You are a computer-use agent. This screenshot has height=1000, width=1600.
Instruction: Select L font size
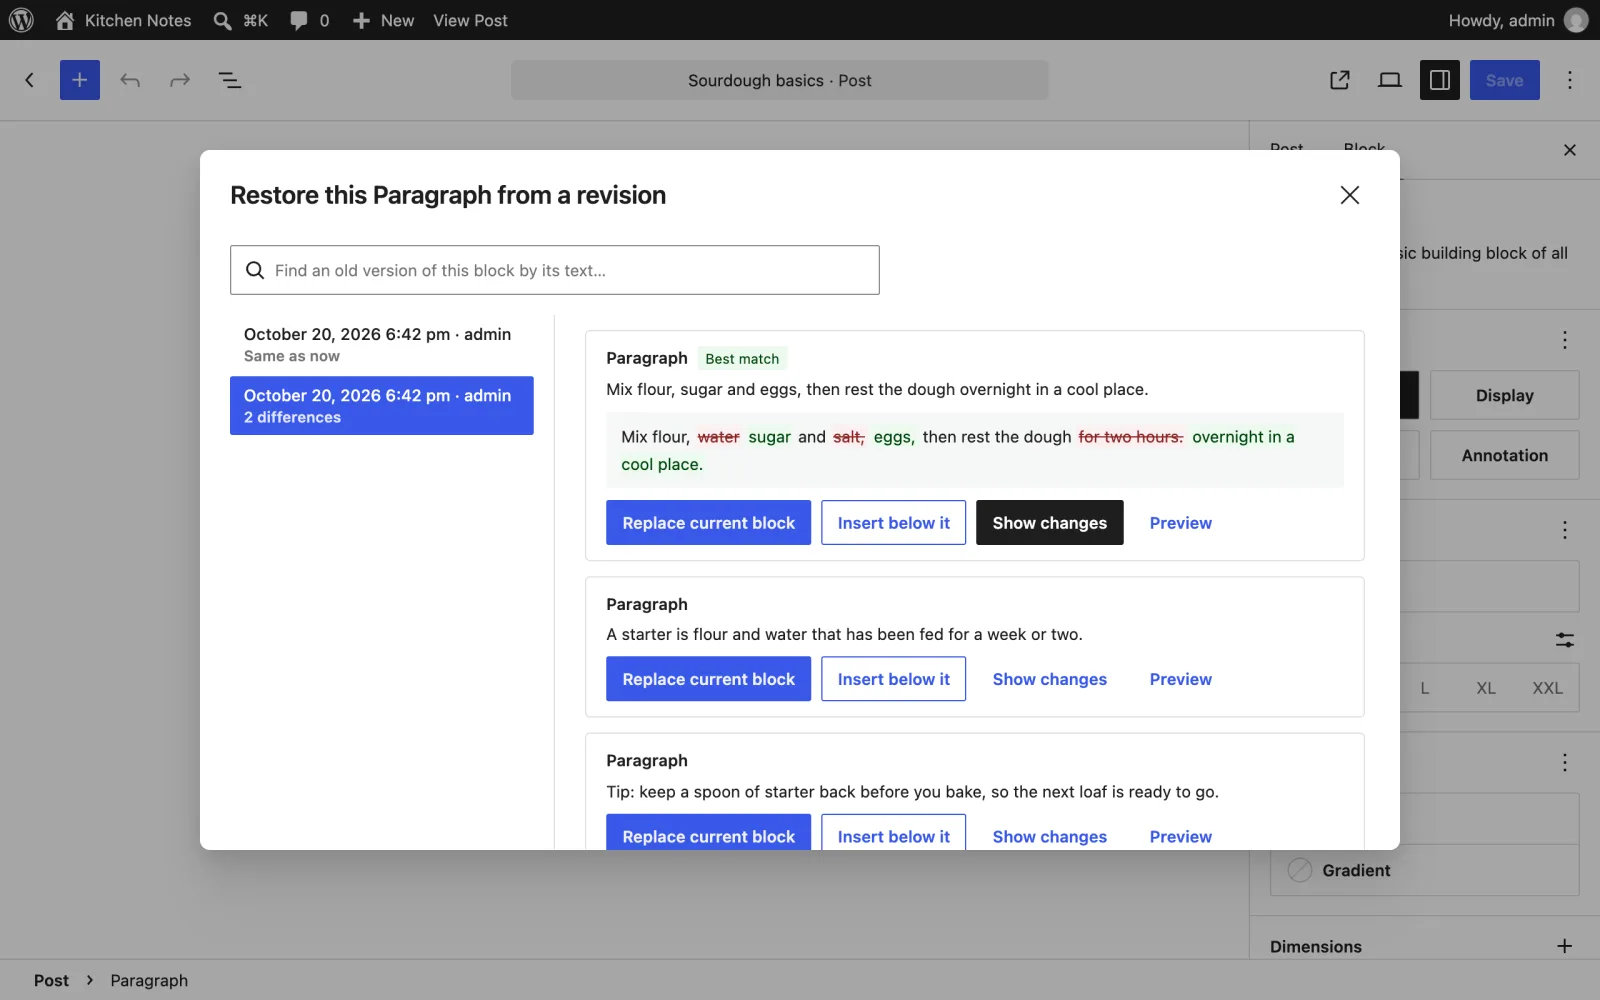(1425, 688)
